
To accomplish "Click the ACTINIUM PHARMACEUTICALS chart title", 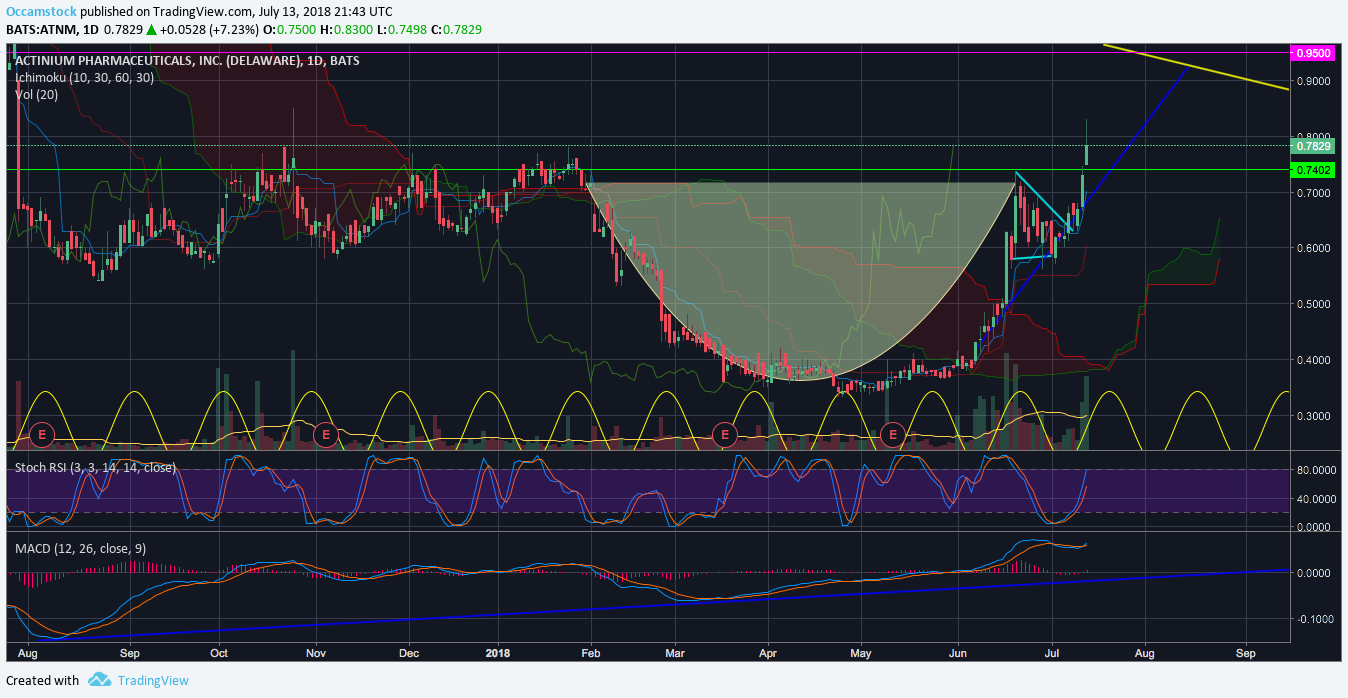I will coord(187,60).
